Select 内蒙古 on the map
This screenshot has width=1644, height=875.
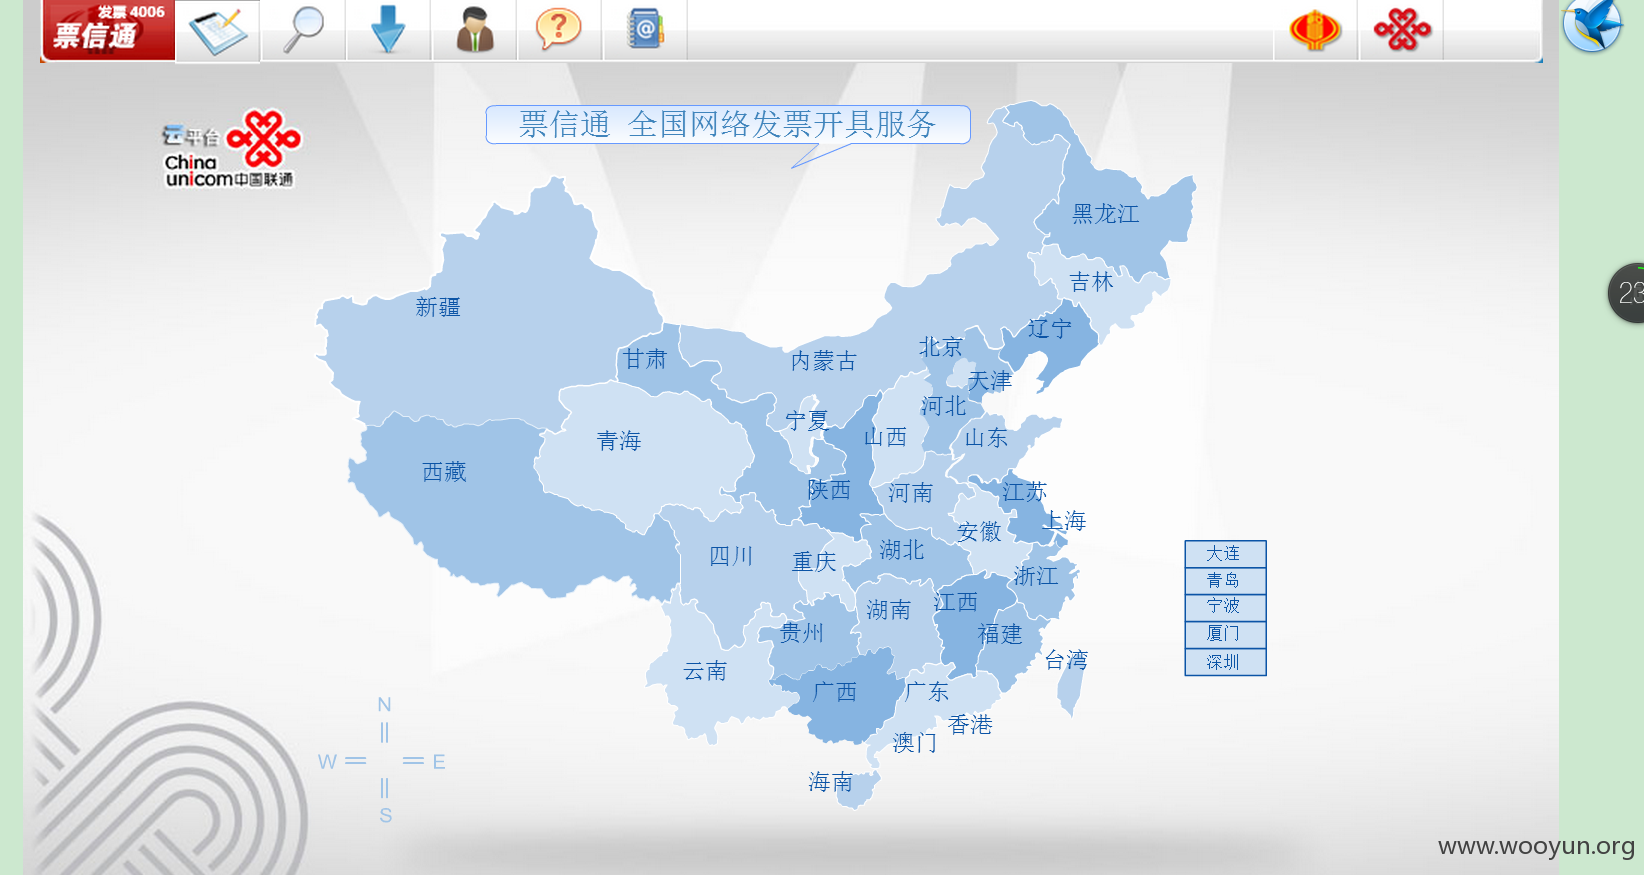(x=824, y=361)
